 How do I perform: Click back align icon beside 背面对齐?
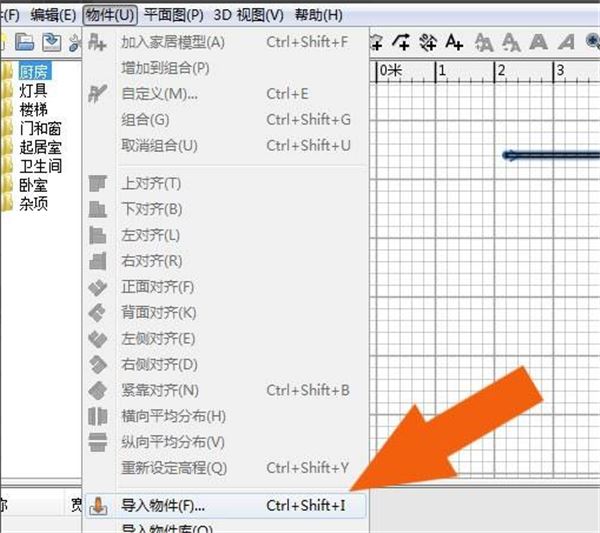click(x=98, y=313)
